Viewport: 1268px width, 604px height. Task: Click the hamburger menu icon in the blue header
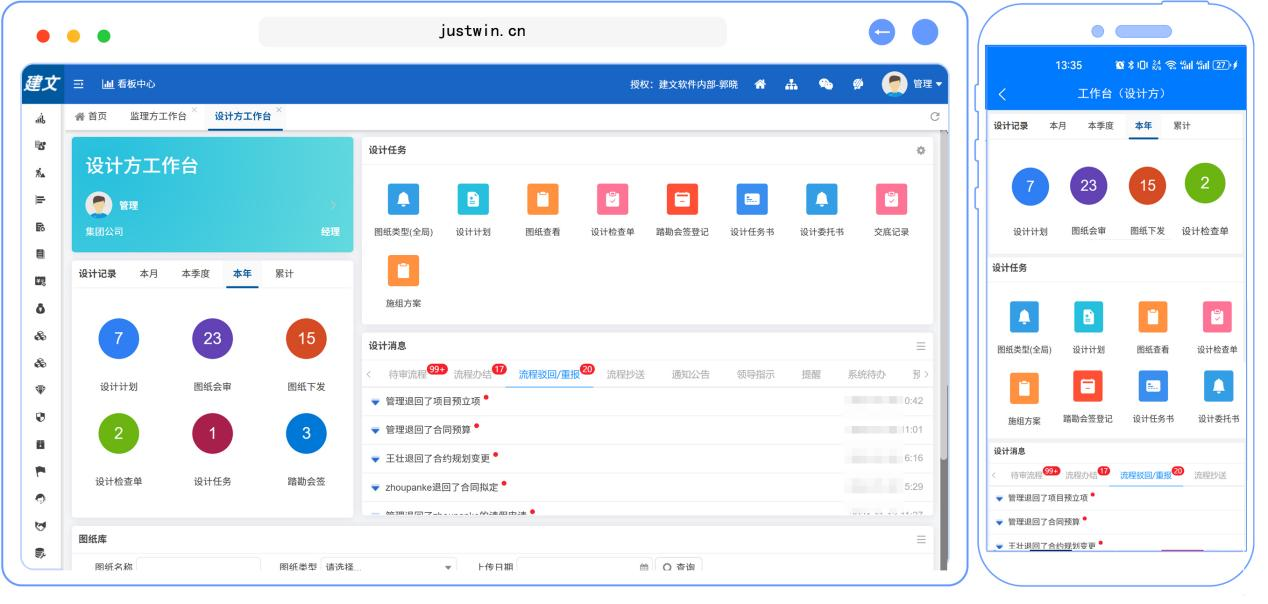(x=77, y=84)
